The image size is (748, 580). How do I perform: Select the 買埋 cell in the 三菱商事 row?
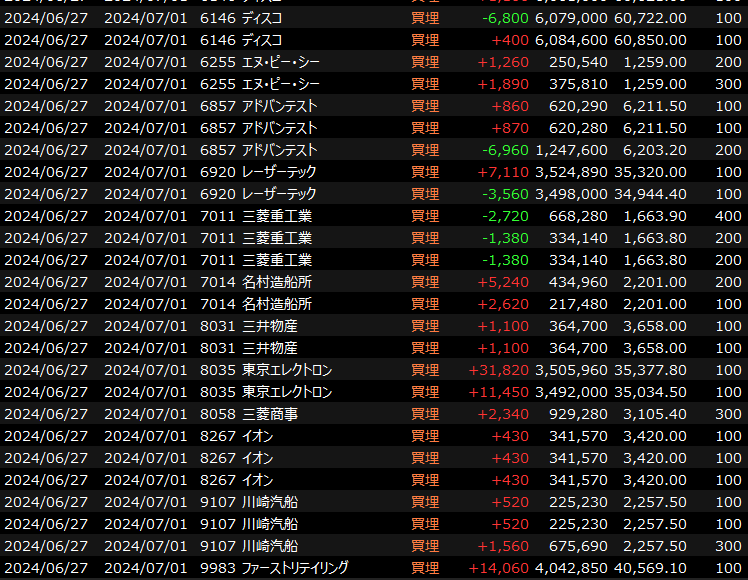[x=425, y=414]
